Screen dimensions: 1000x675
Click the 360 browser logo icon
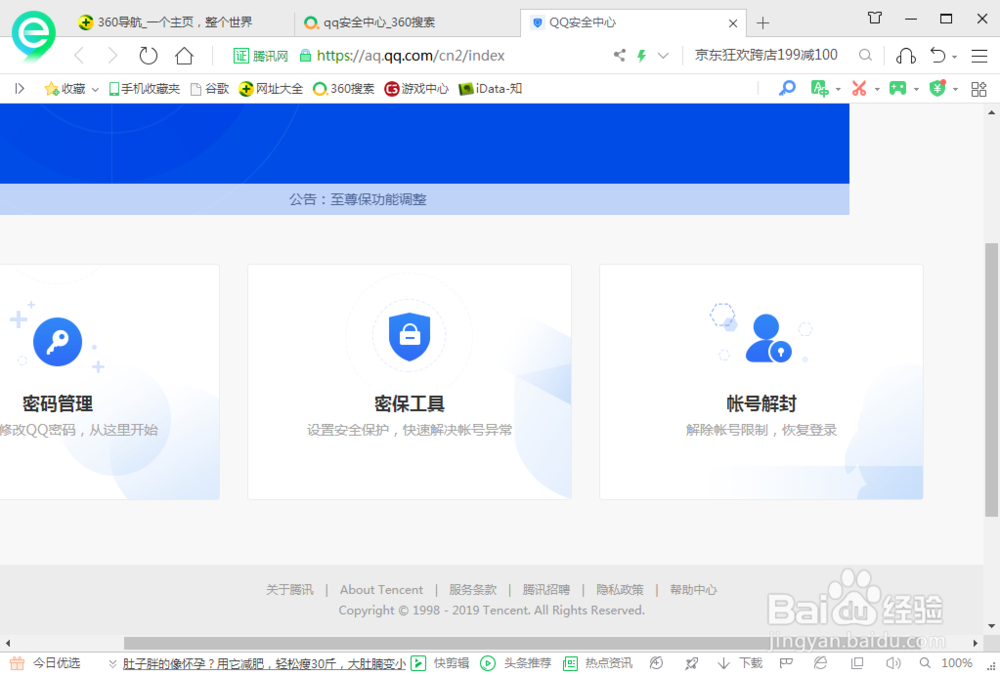pyautogui.click(x=33, y=36)
